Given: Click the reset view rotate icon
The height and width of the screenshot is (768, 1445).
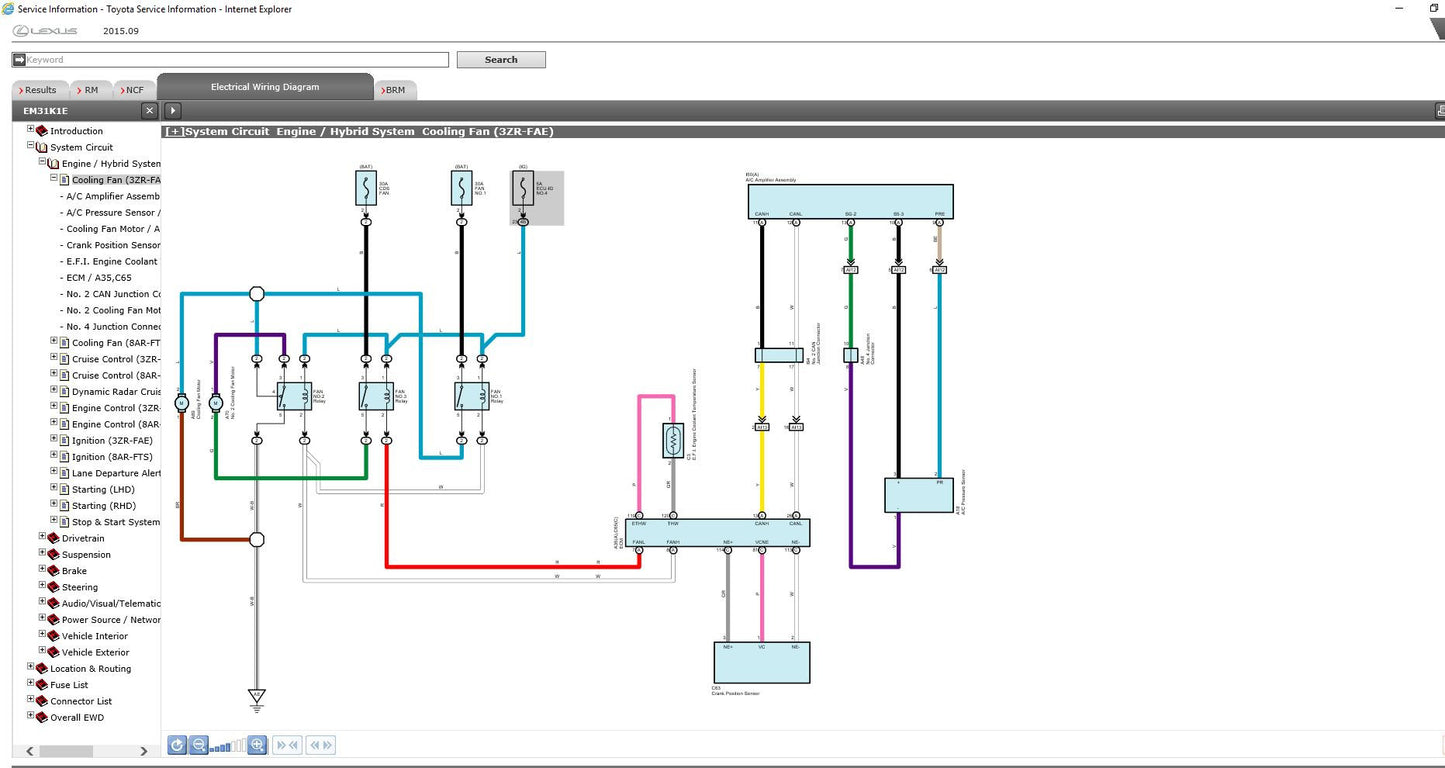Looking at the screenshot, I should pyautogui.click(x=177, y=745).
